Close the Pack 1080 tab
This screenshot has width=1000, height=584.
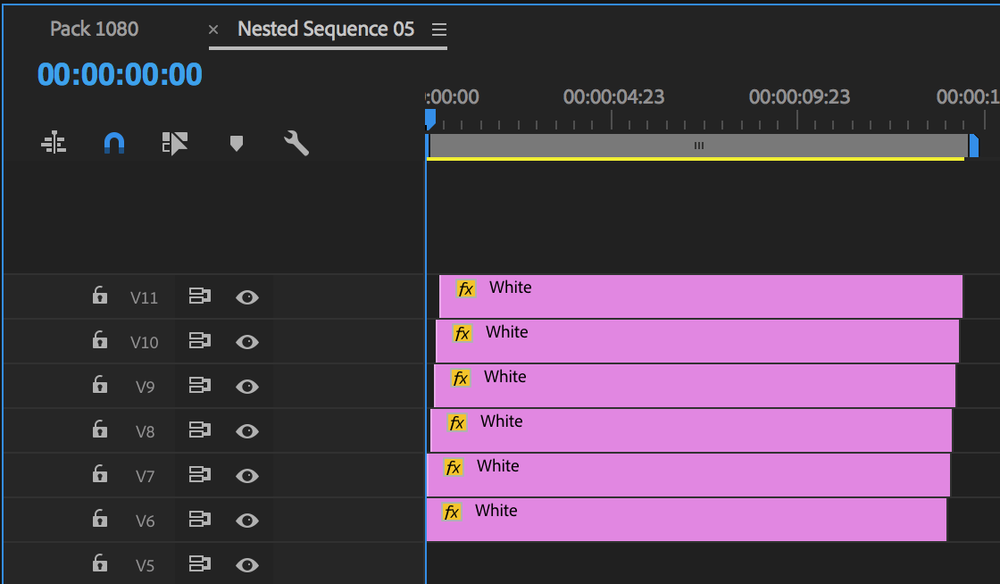(x=213, y=31)
